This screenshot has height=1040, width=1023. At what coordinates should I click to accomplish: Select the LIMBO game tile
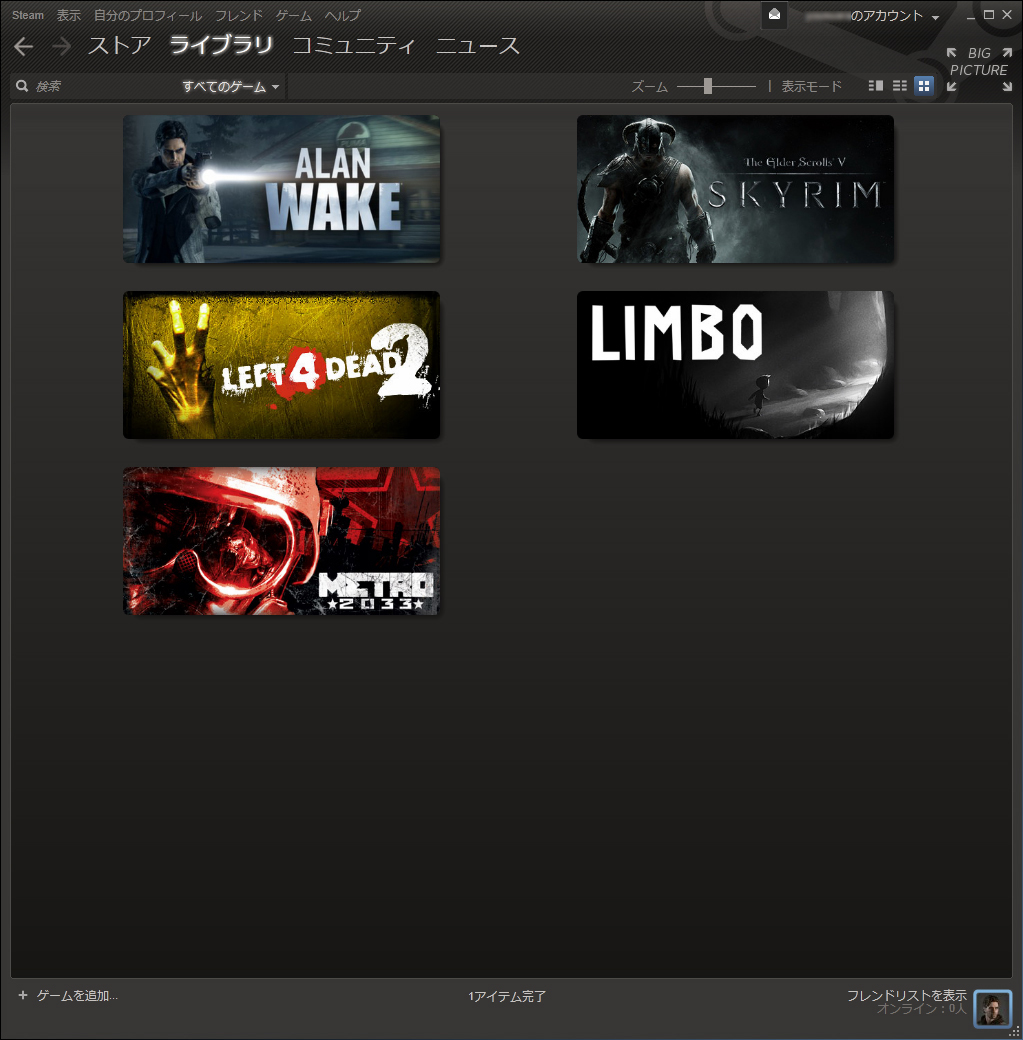coord(735,365)
